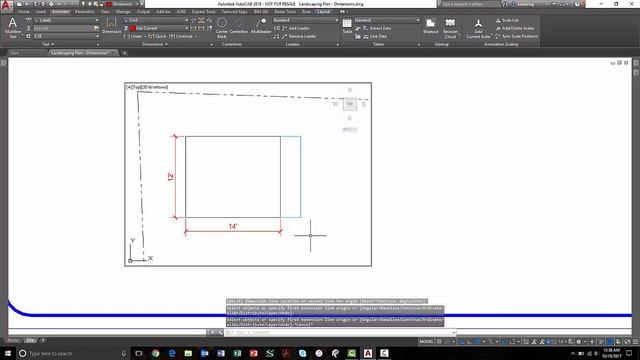
Task: Toggle Clean Screen in status bar
Action: [627, 341]
